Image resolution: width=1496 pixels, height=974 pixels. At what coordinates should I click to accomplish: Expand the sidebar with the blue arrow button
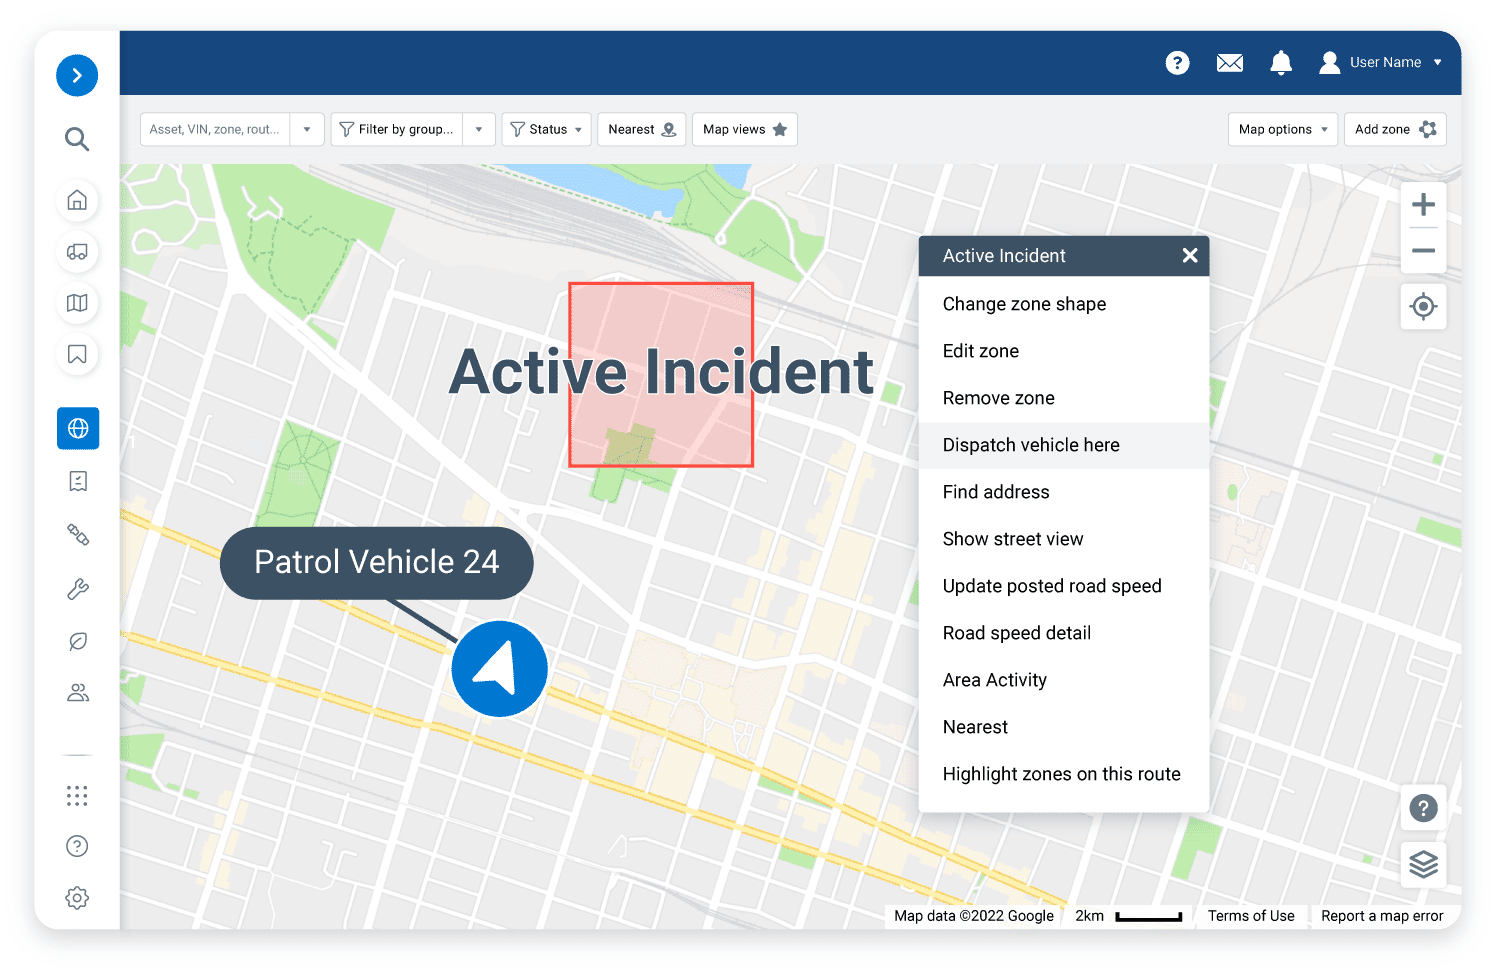(77, 76)
